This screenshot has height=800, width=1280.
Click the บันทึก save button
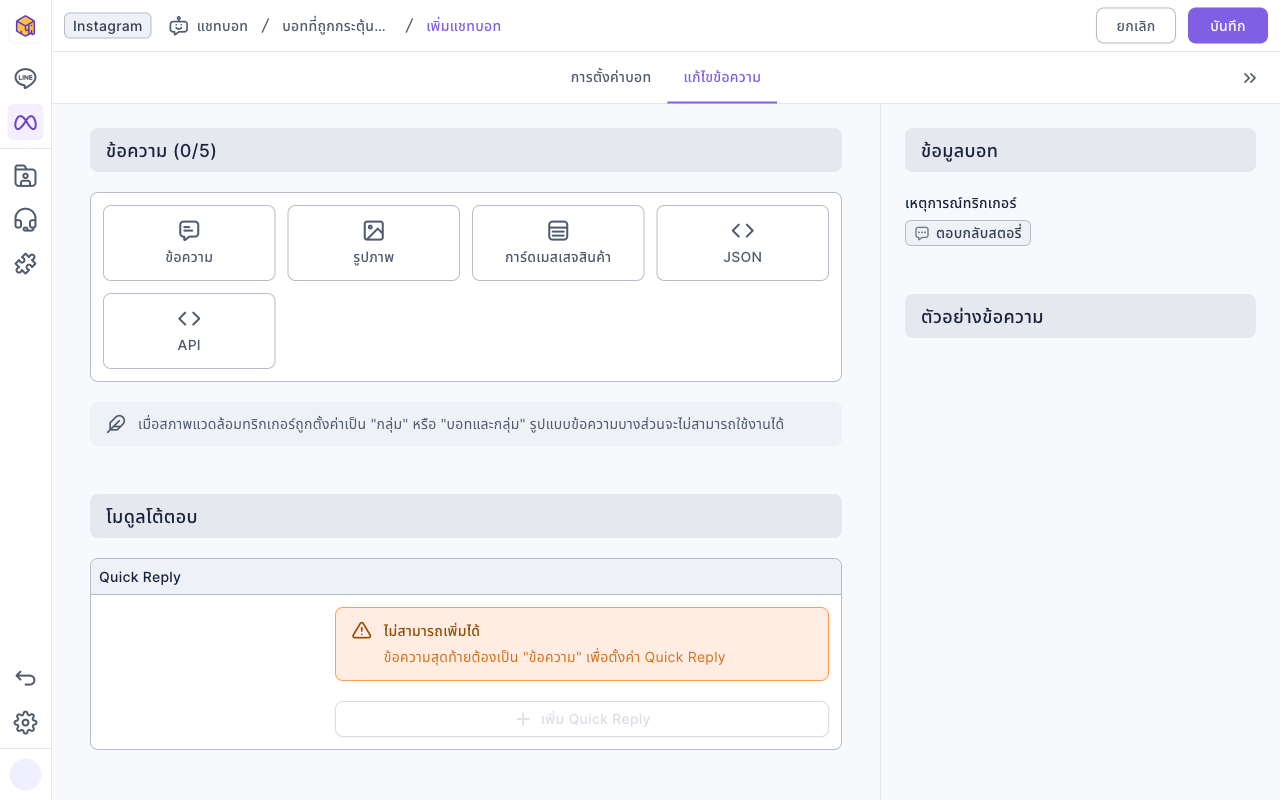pyautogui.click(x=1228, y=26)
